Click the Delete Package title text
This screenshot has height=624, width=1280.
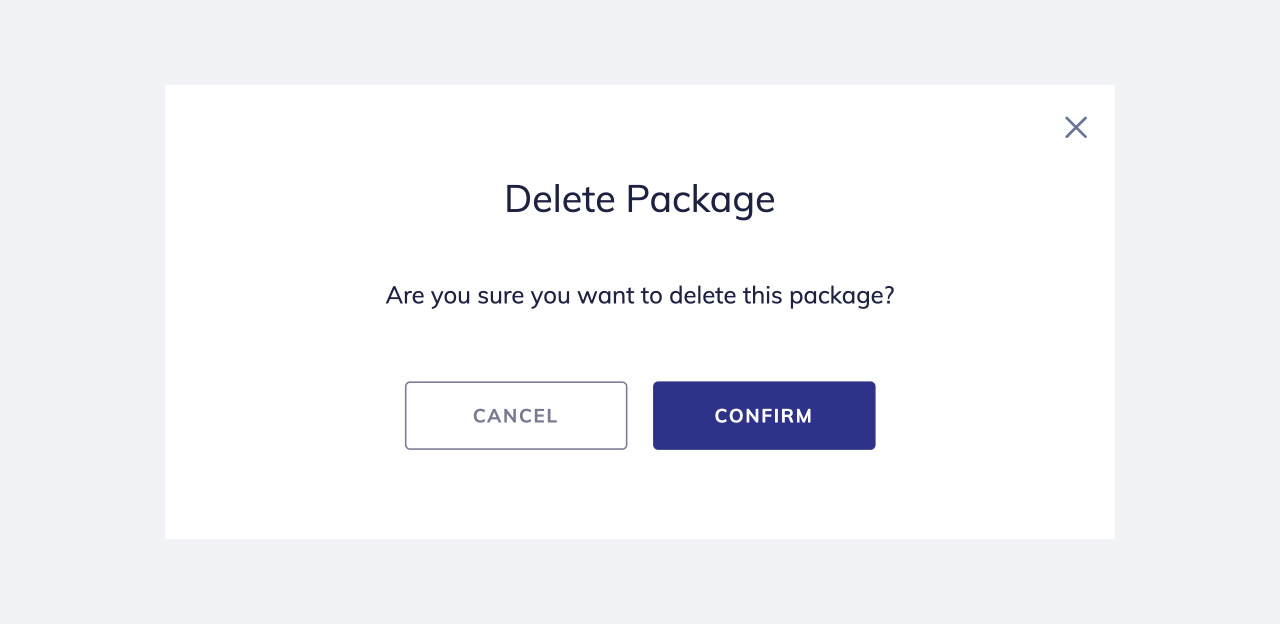(640, 199)
